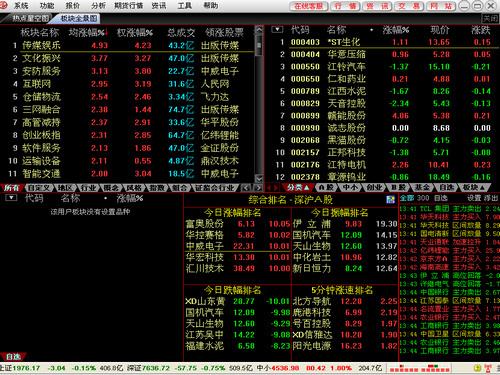Image resolution: width=500 pixels, height=375 pixels.
Task: Open the dropdown arrow beside 代码 in stock list
Action: point(277,30)
